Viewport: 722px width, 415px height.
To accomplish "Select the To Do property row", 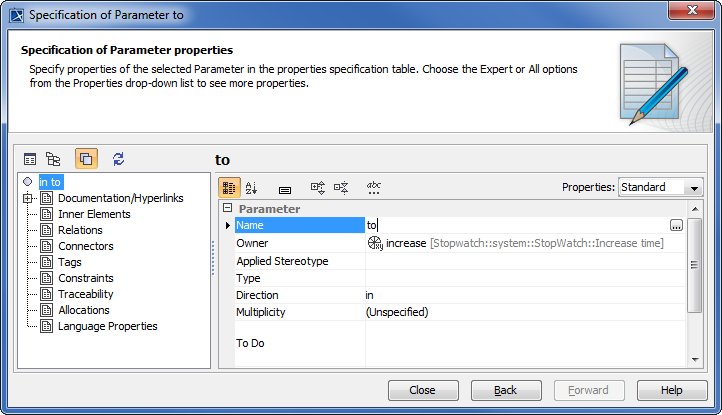I will pos(460,343).
